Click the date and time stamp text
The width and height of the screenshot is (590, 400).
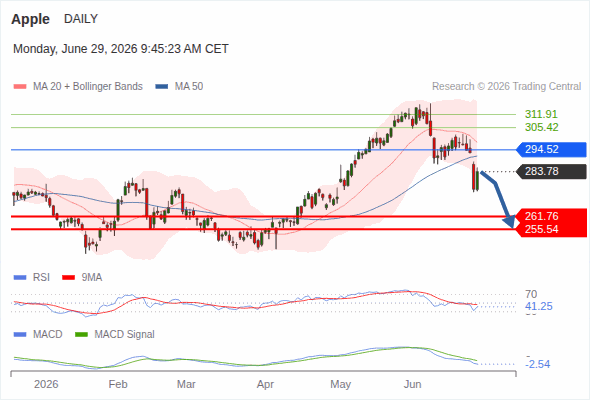pyautogui.click(x=121, y=49)
